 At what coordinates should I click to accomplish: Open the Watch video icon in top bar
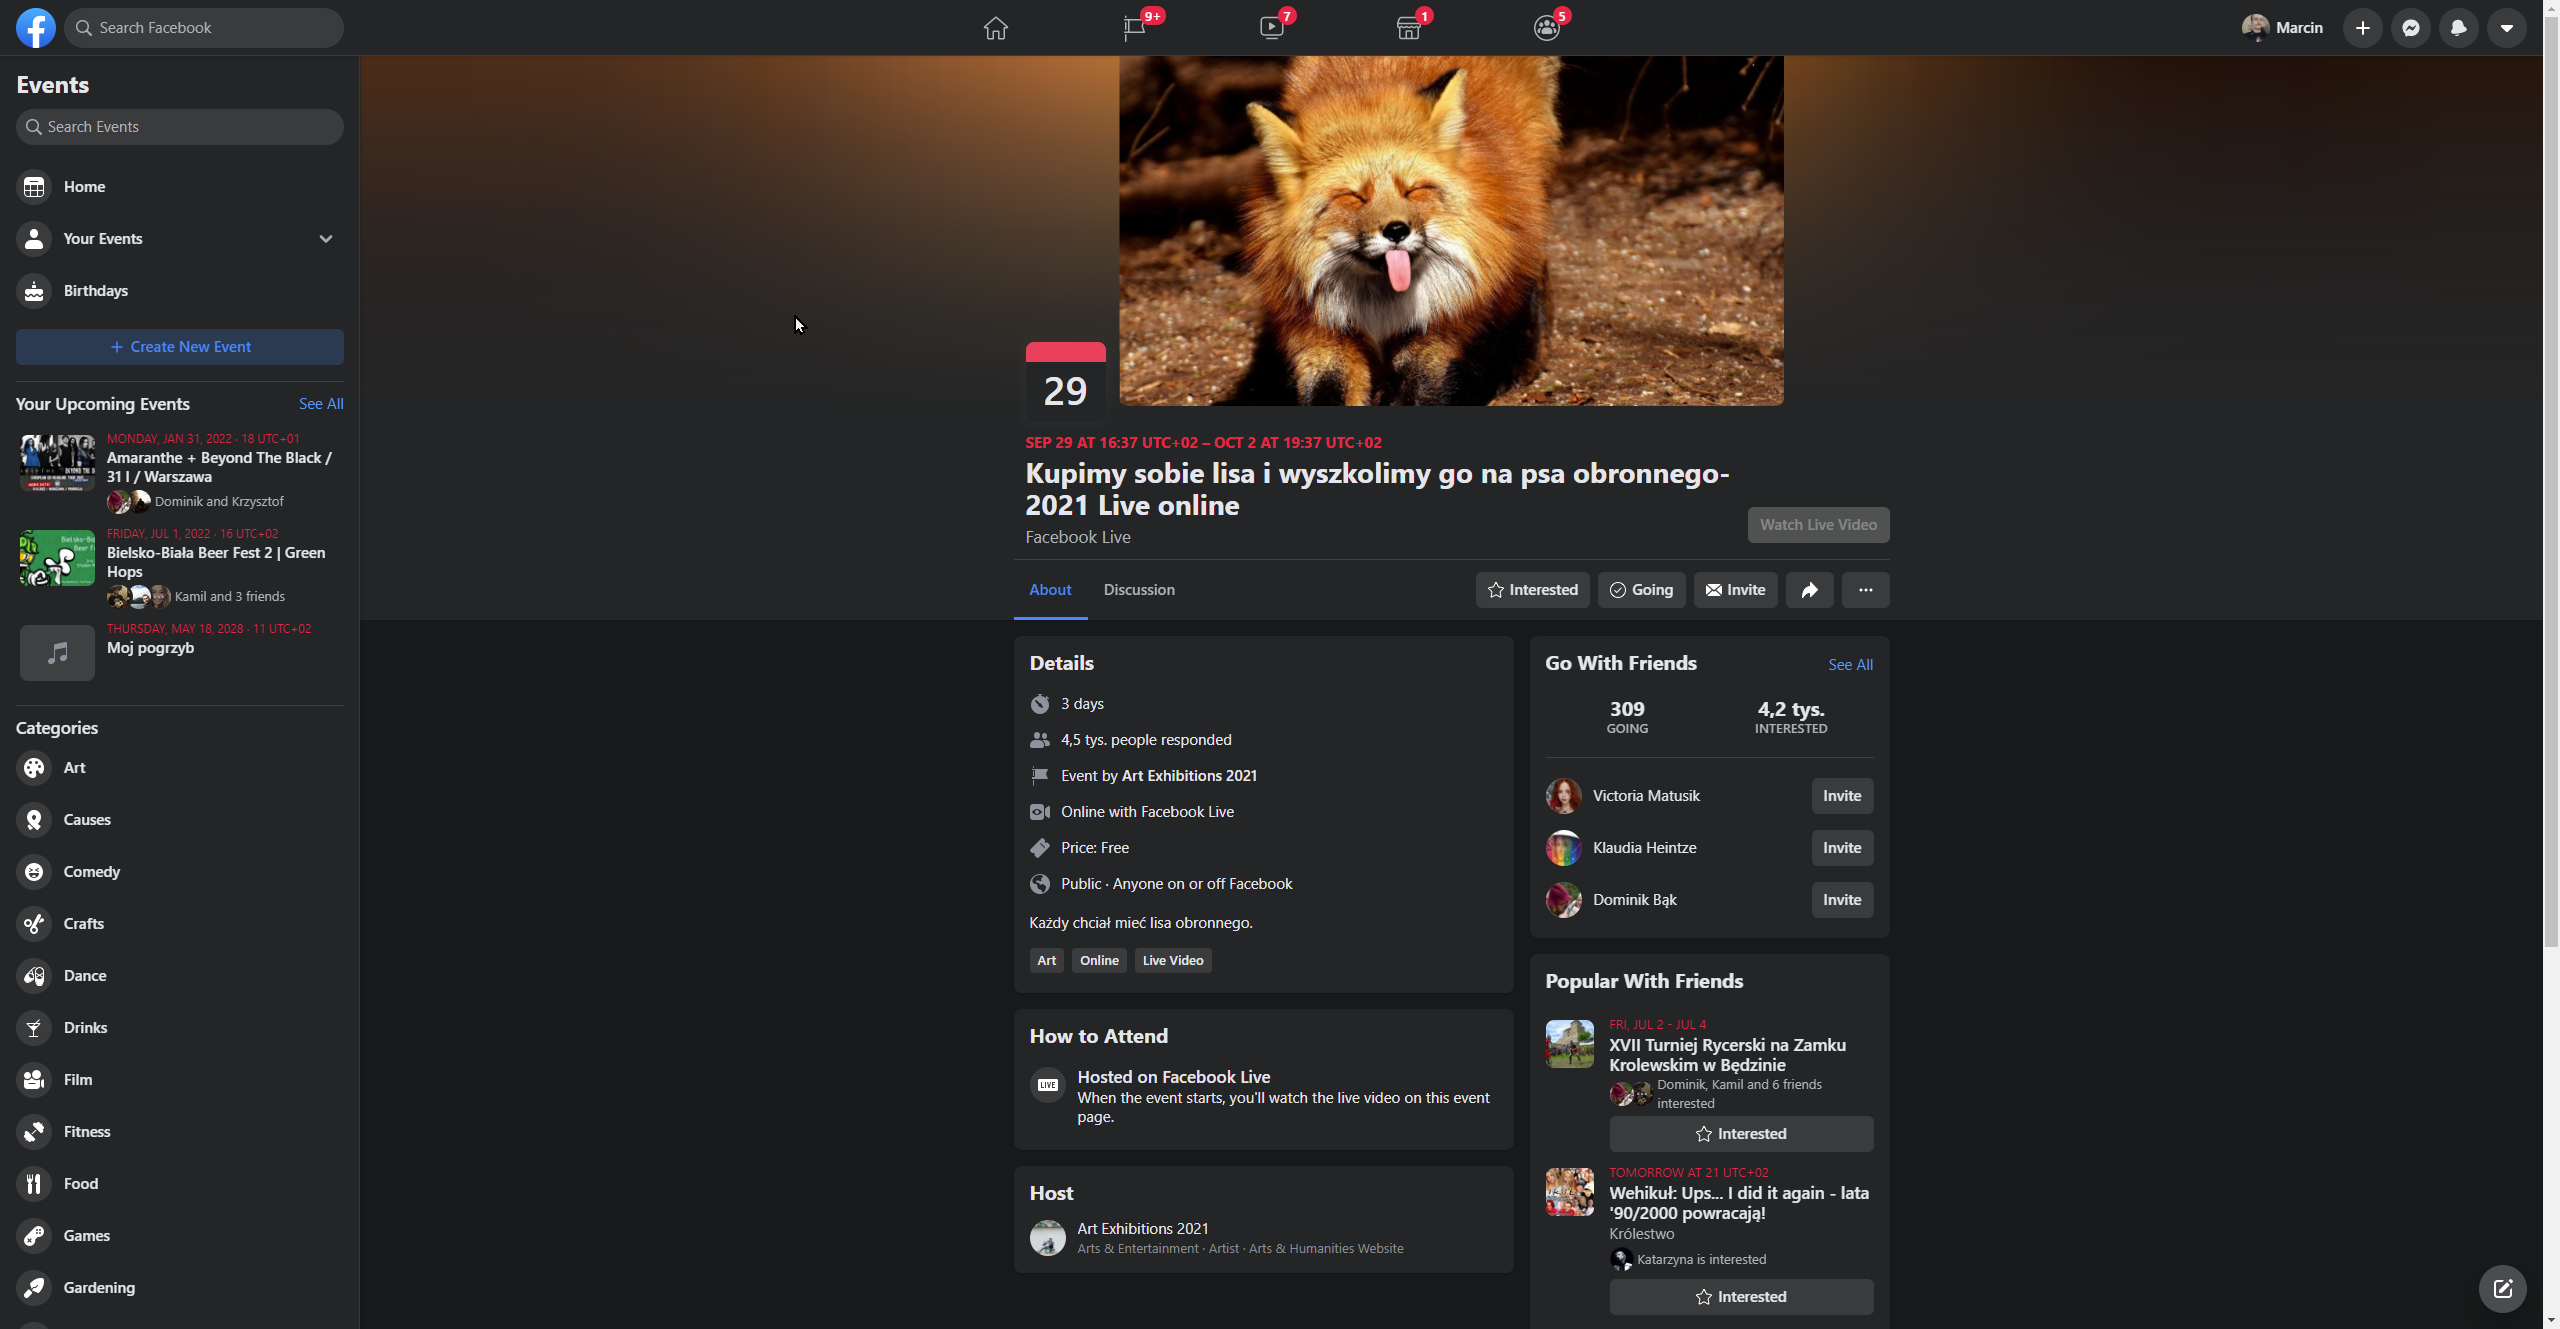coord(1272,28)
